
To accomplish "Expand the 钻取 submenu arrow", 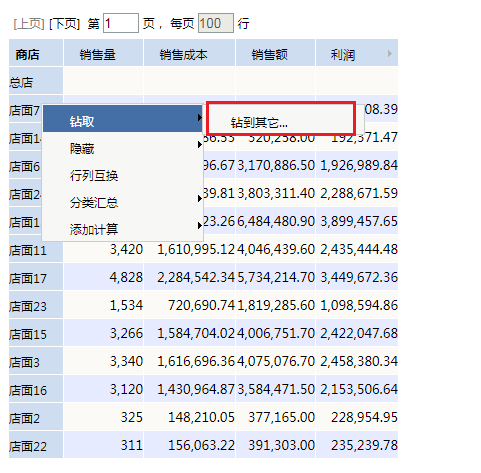I will [x=199, y=117].
